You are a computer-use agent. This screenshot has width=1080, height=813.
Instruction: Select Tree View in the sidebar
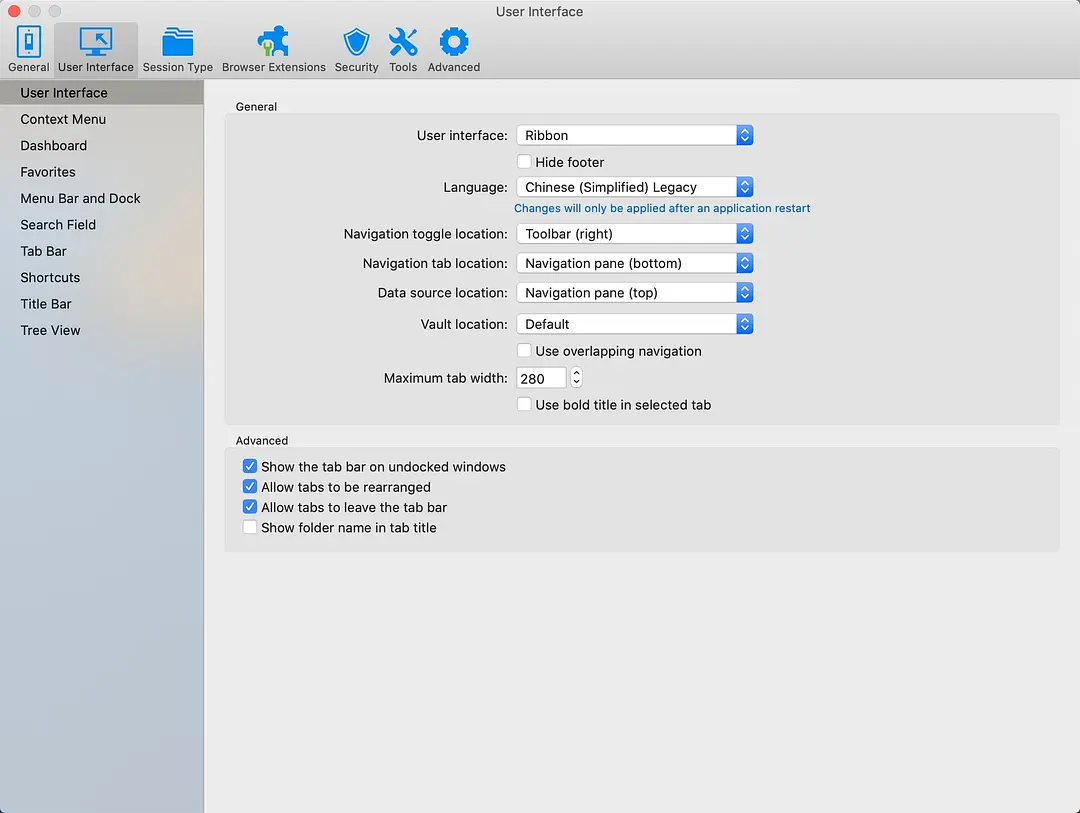coord(102,330)
